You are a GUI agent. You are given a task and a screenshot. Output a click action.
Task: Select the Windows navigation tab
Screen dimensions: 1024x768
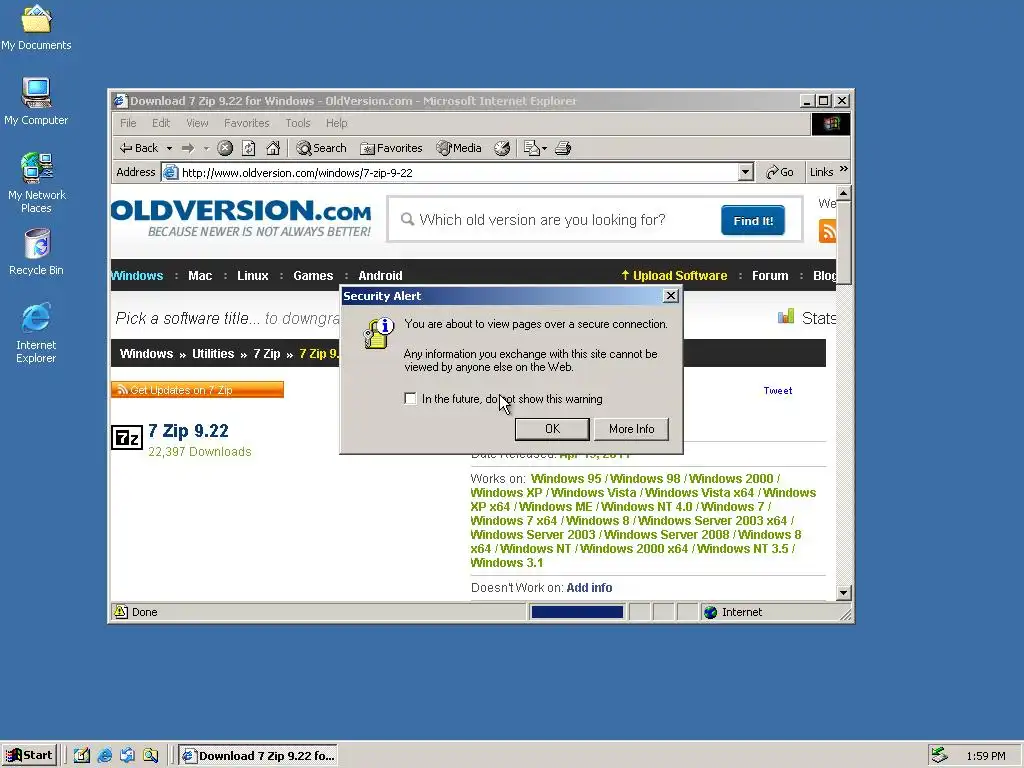(136, 276)
